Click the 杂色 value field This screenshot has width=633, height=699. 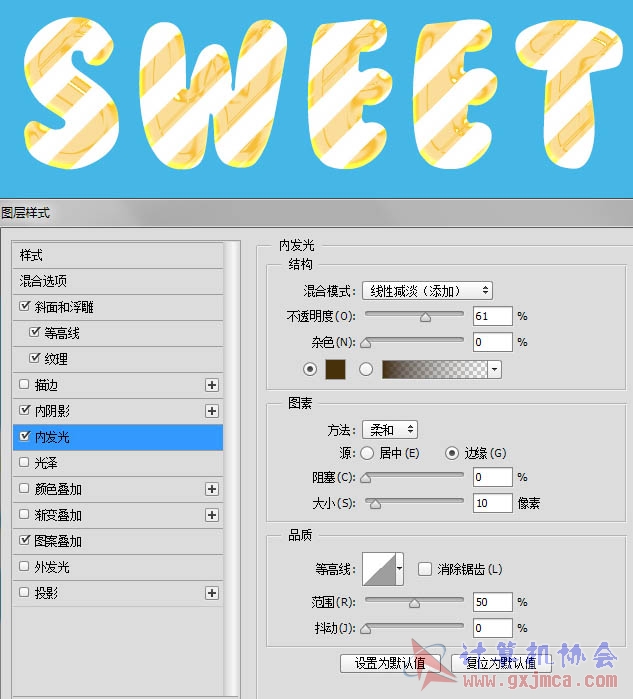pos(493,342)
